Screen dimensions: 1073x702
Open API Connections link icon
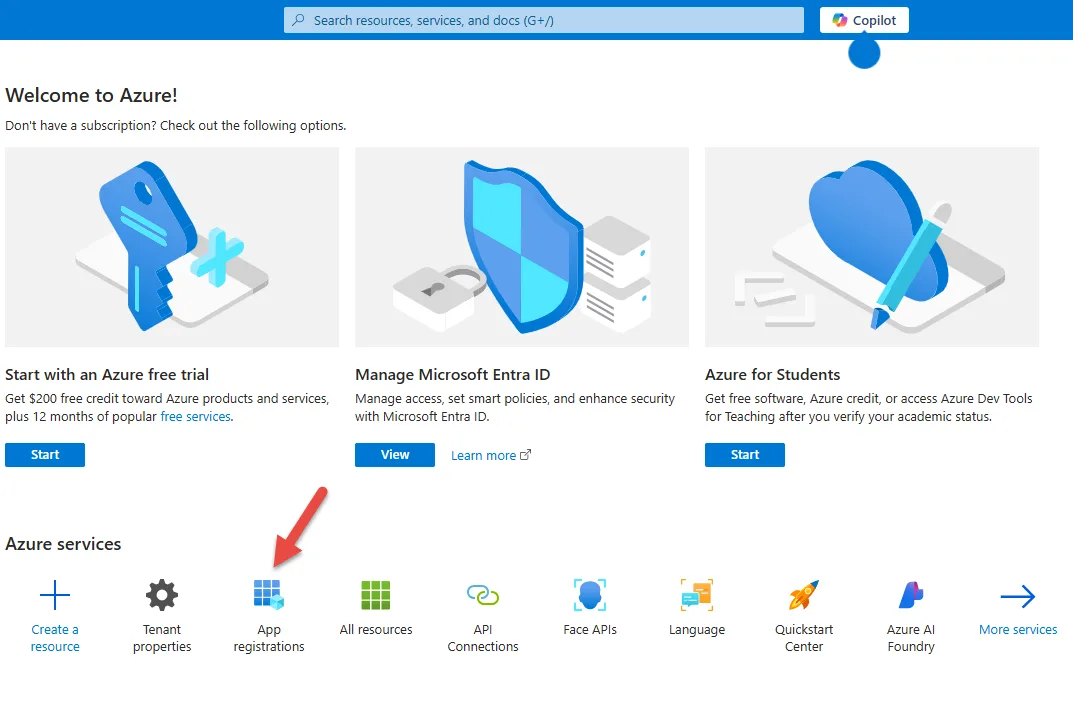(482, 595)
